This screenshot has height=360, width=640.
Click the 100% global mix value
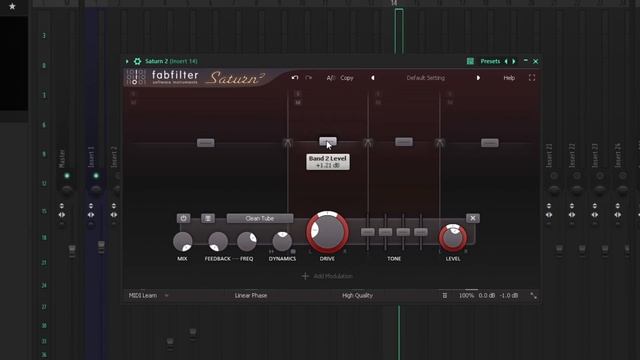click(x=466, y=296)
